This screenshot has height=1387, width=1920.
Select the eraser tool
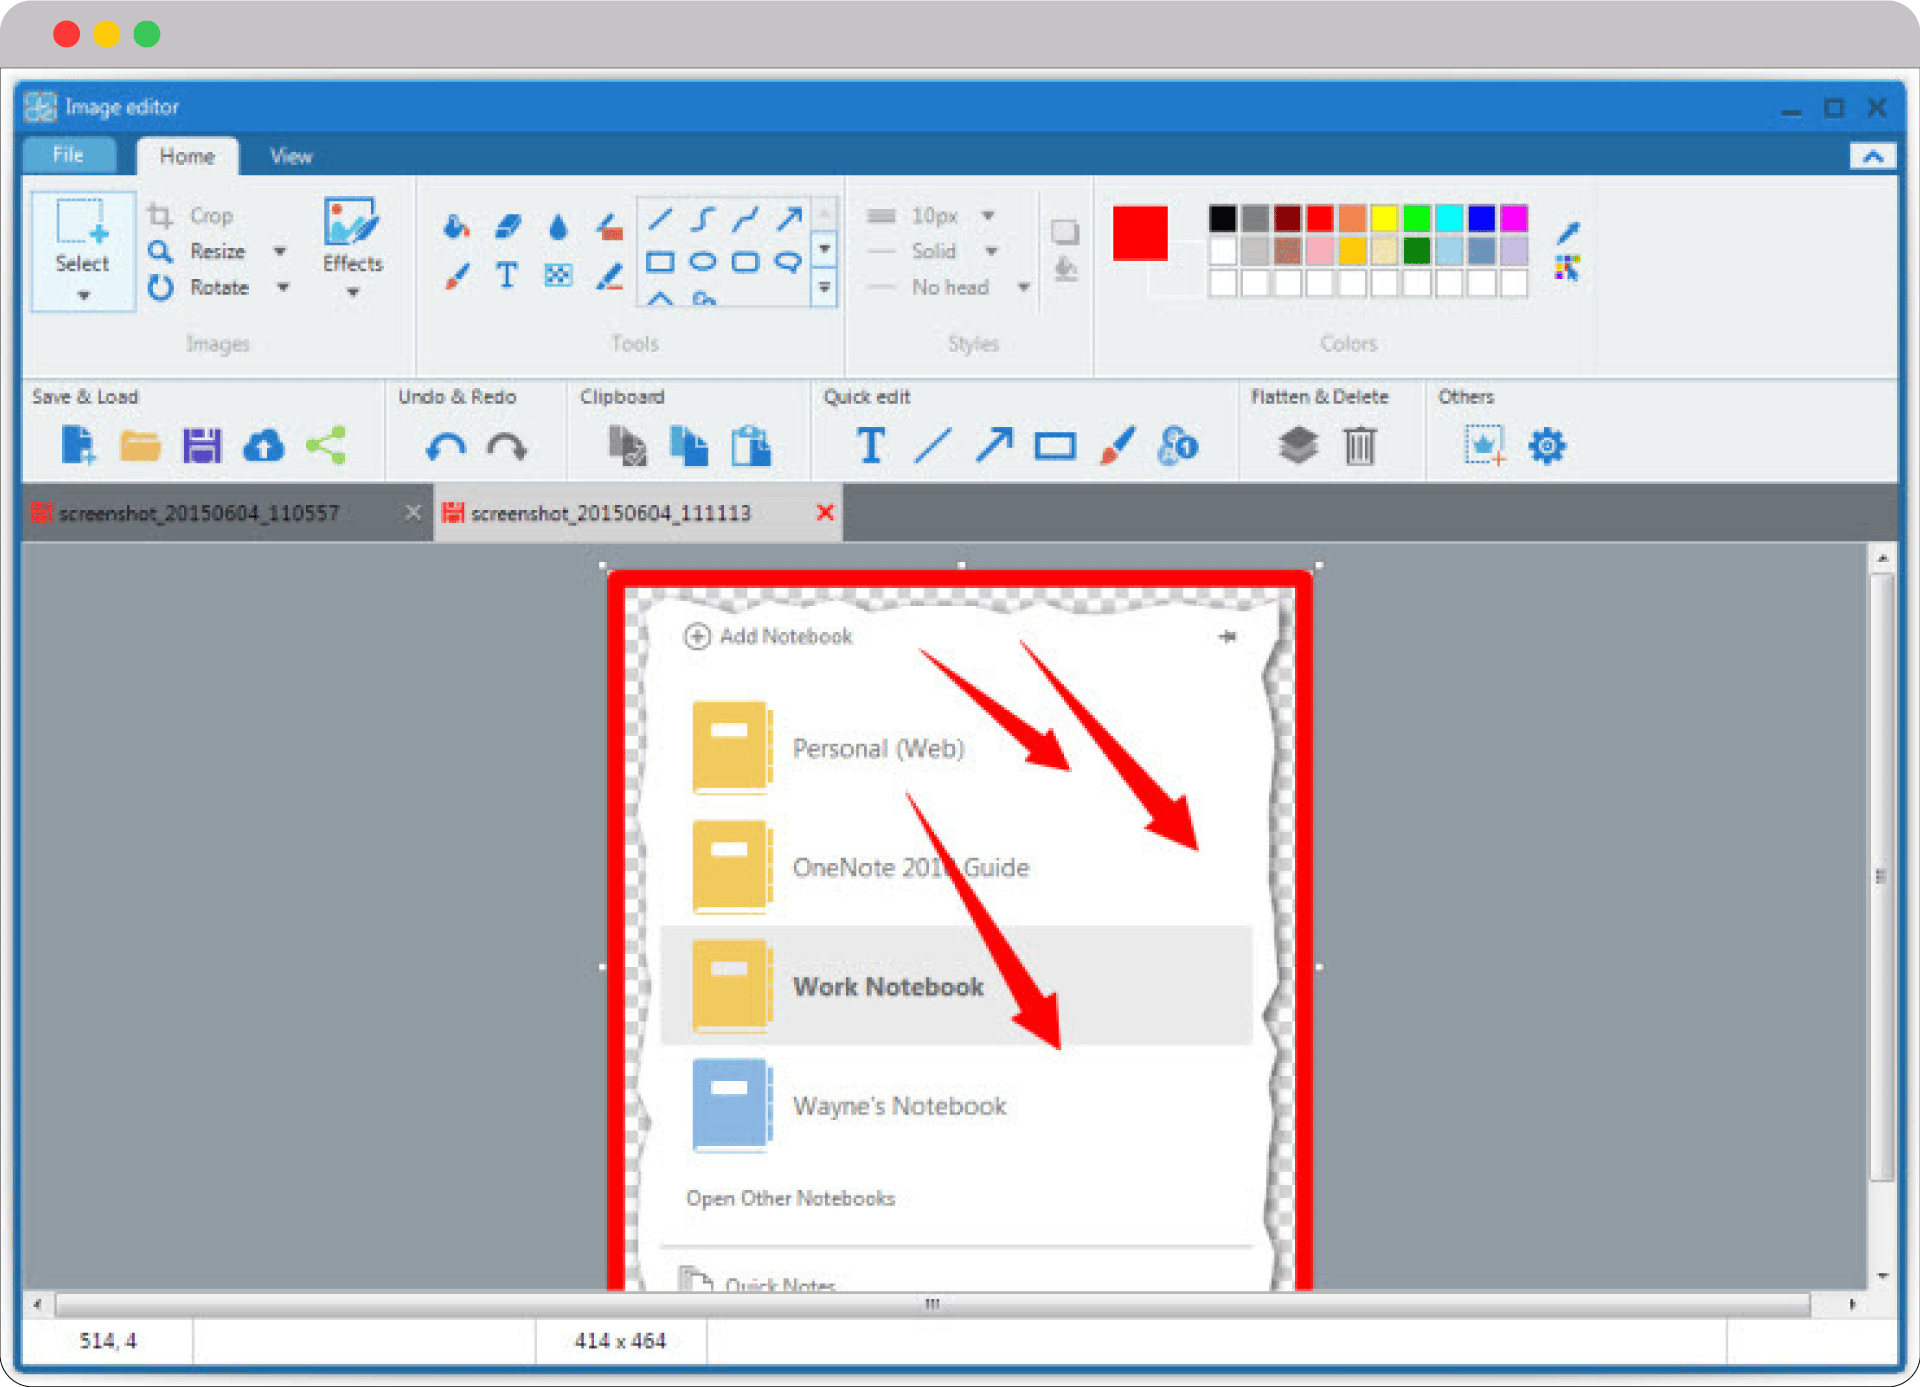coord(508,227)
